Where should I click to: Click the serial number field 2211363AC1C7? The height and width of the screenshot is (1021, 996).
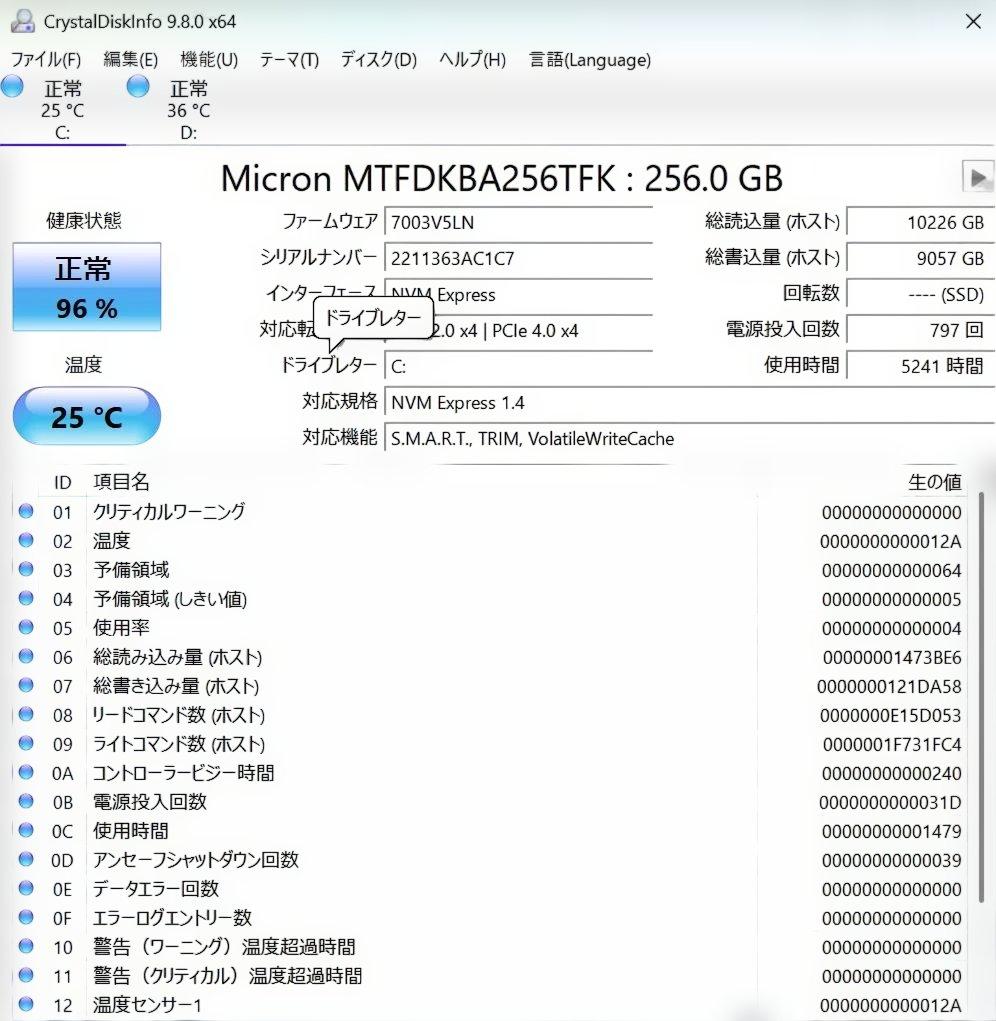coord(518,259)
